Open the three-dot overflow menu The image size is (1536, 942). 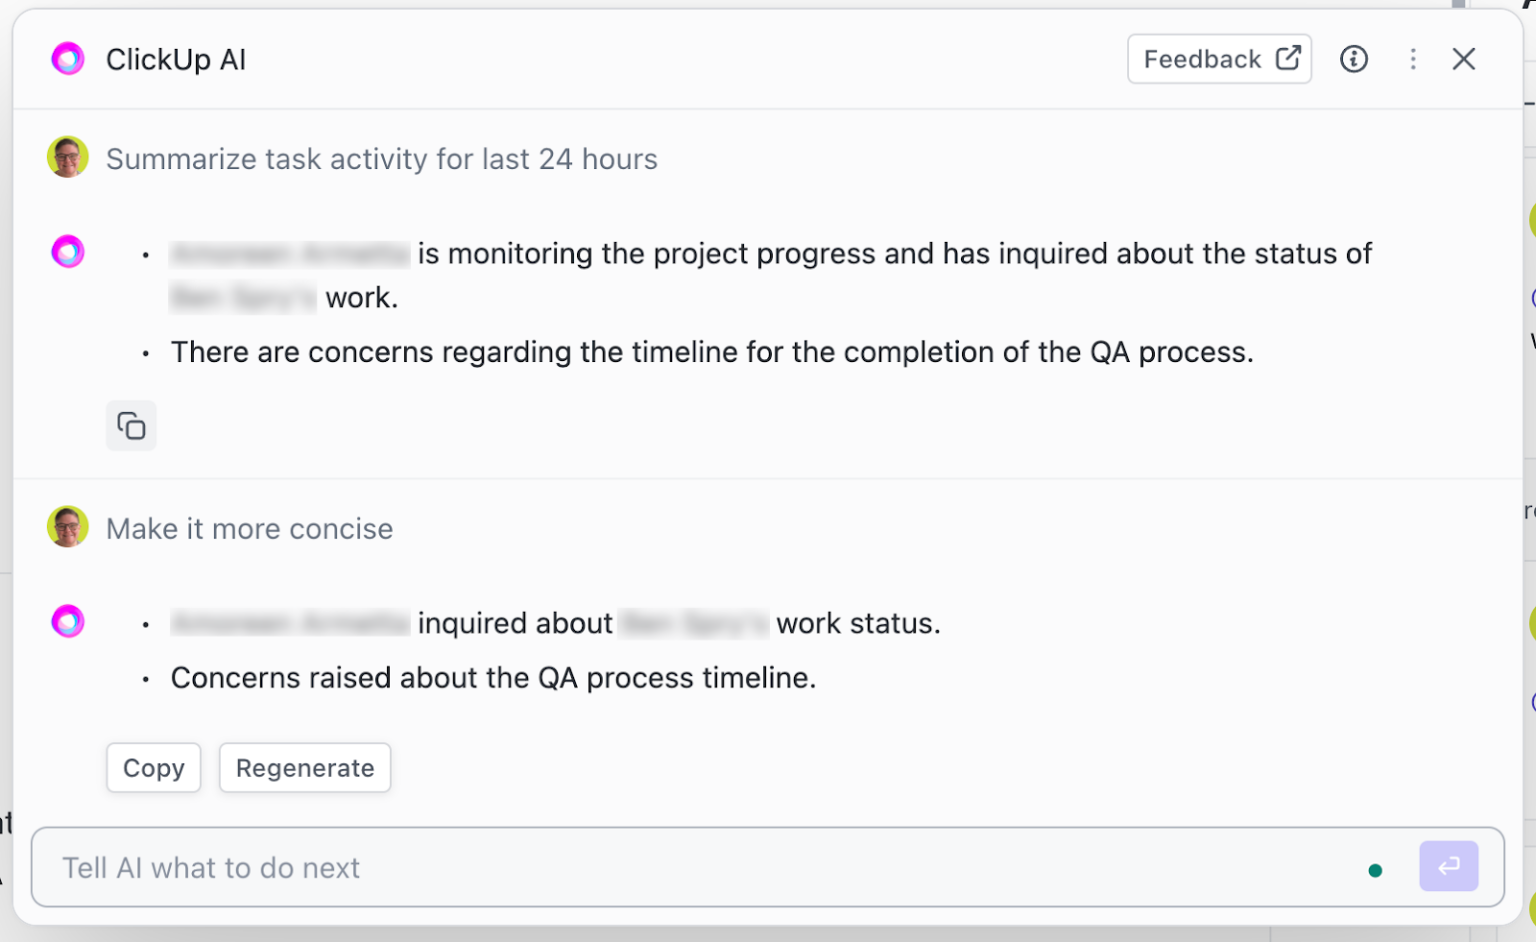pyautogui.click(x=1413, y=59)
